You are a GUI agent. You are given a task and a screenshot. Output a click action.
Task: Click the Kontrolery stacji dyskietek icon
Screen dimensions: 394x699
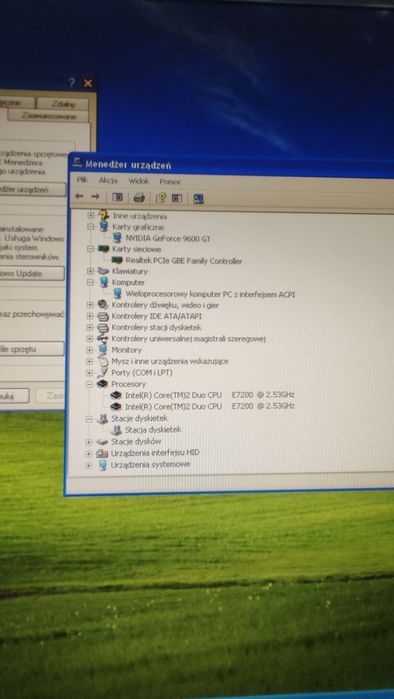click(x=103, y=327)
